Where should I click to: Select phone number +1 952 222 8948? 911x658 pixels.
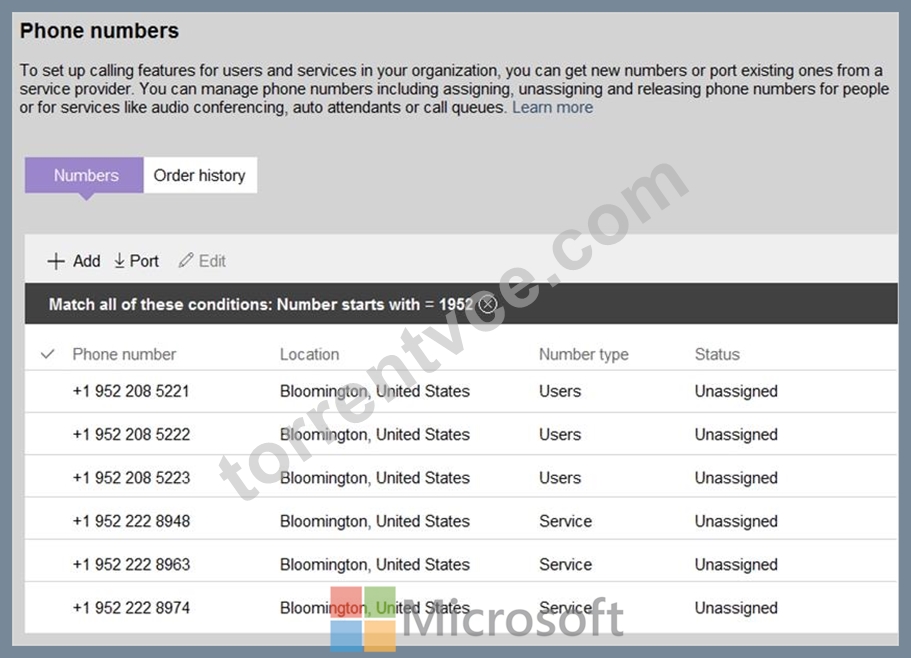coord(131,521)
